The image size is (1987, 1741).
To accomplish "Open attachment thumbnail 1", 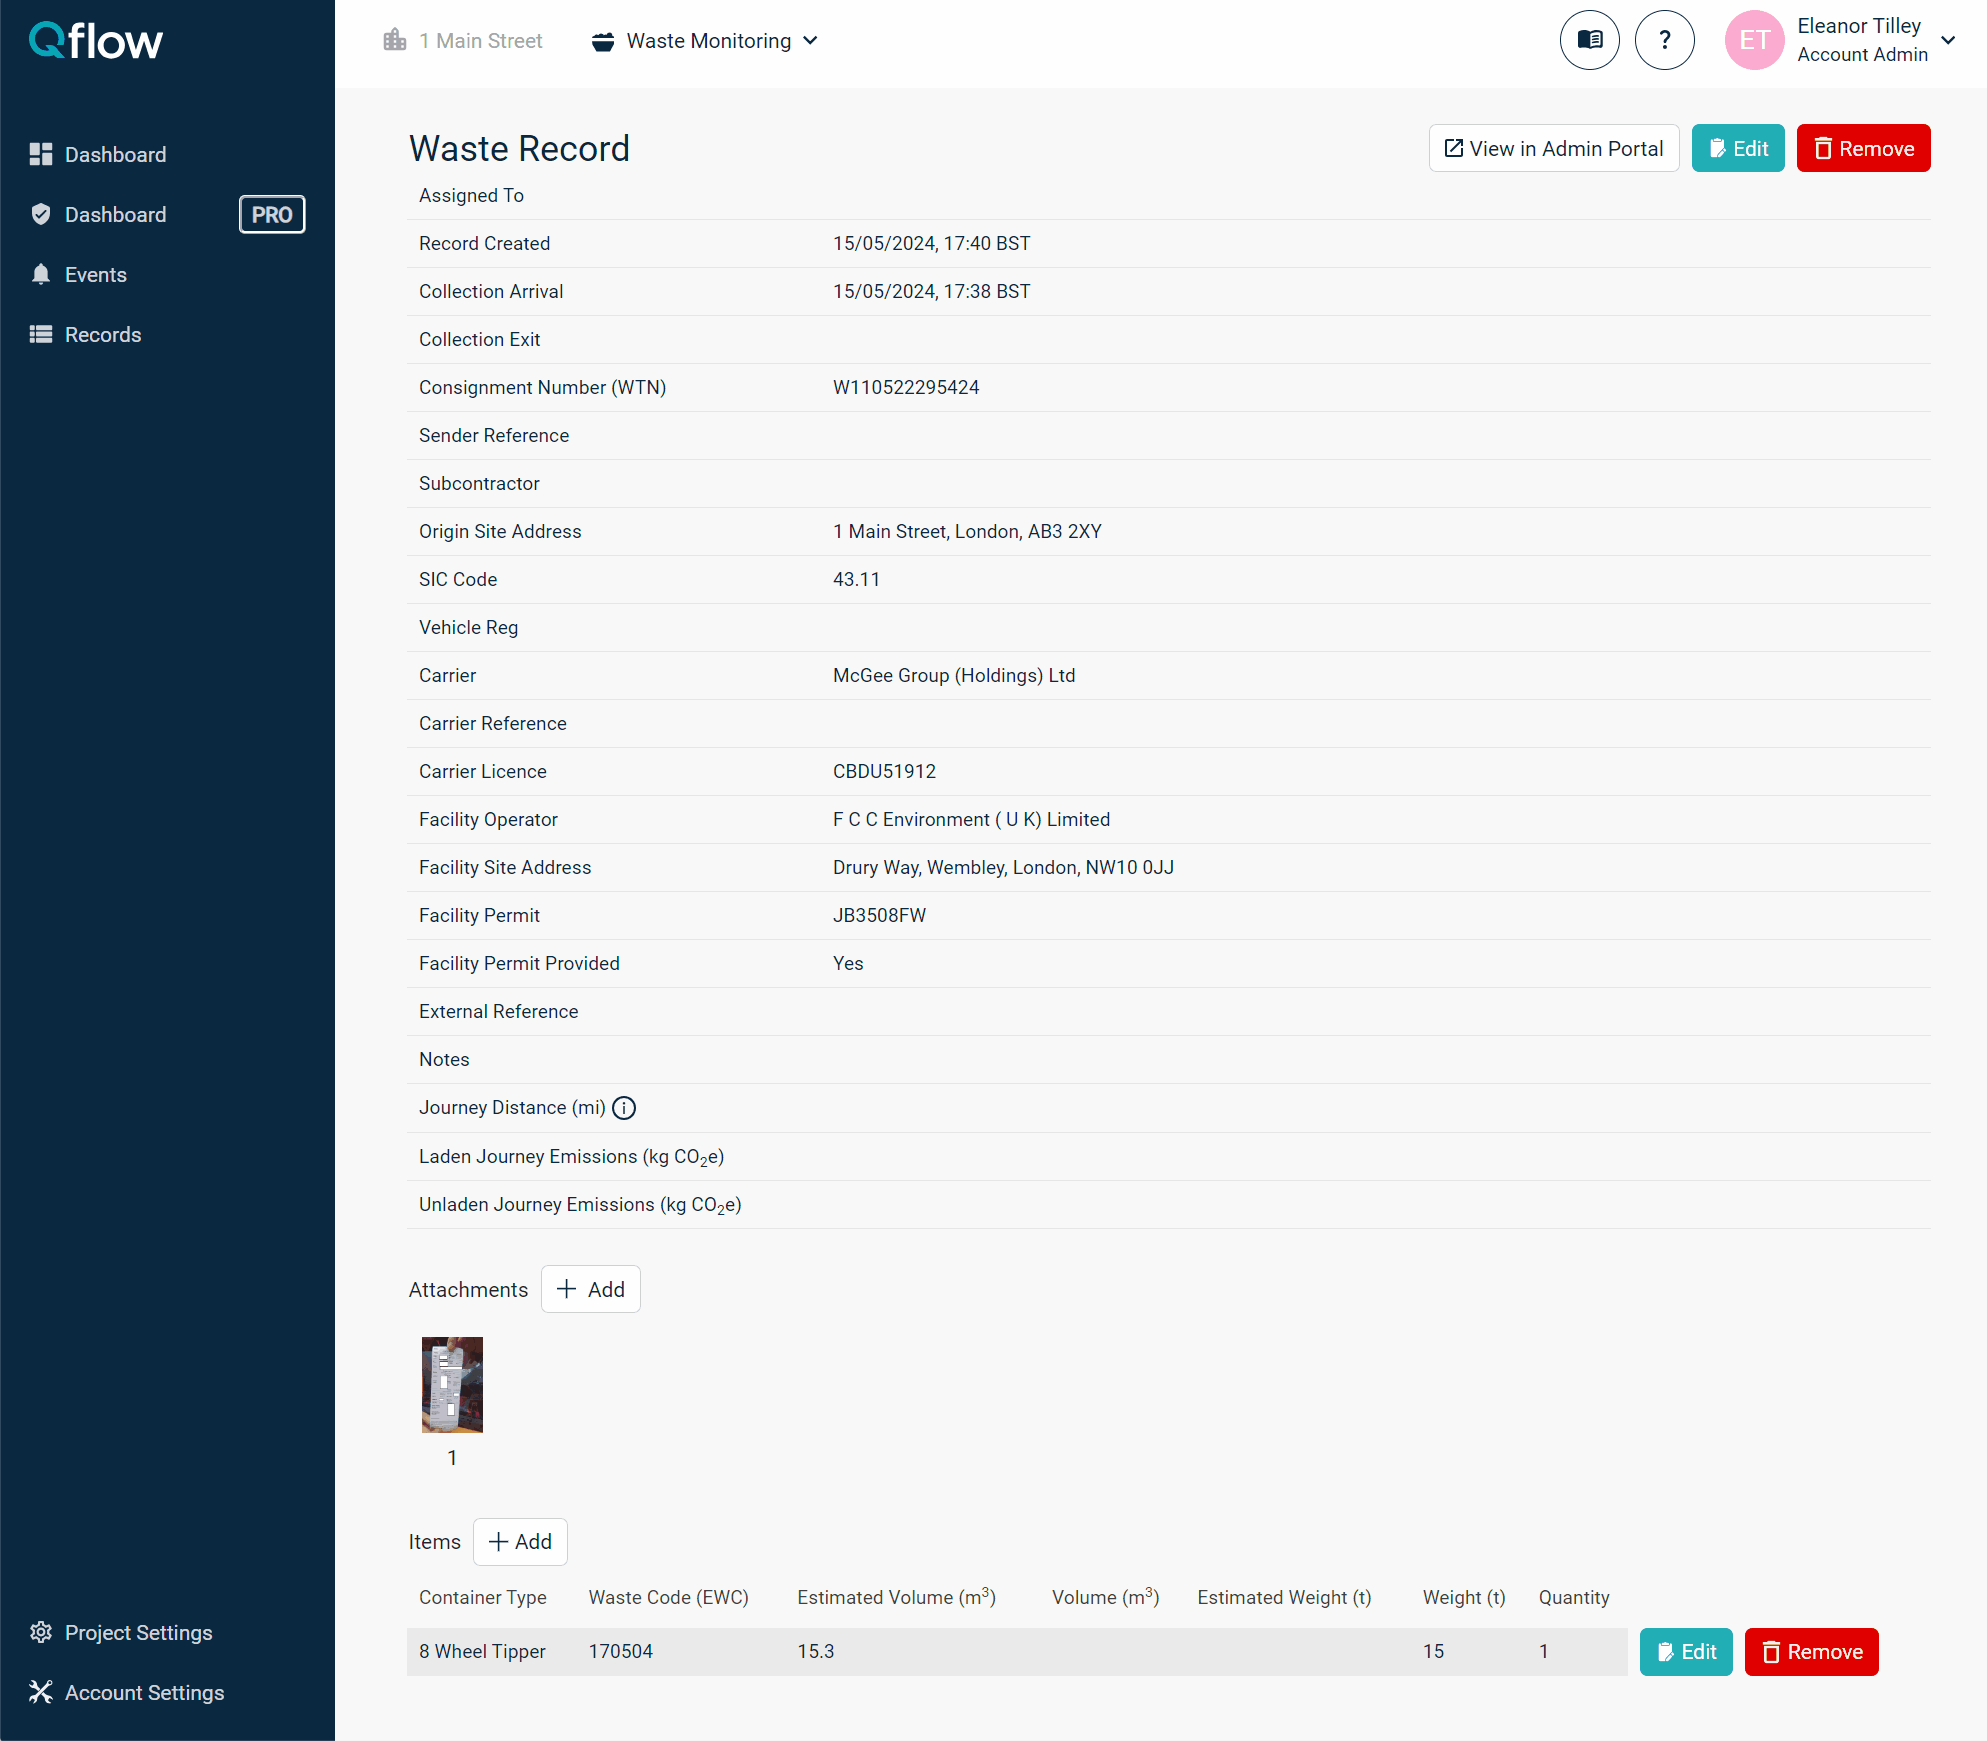I will pyautogui.click(x=452, y=1384).
